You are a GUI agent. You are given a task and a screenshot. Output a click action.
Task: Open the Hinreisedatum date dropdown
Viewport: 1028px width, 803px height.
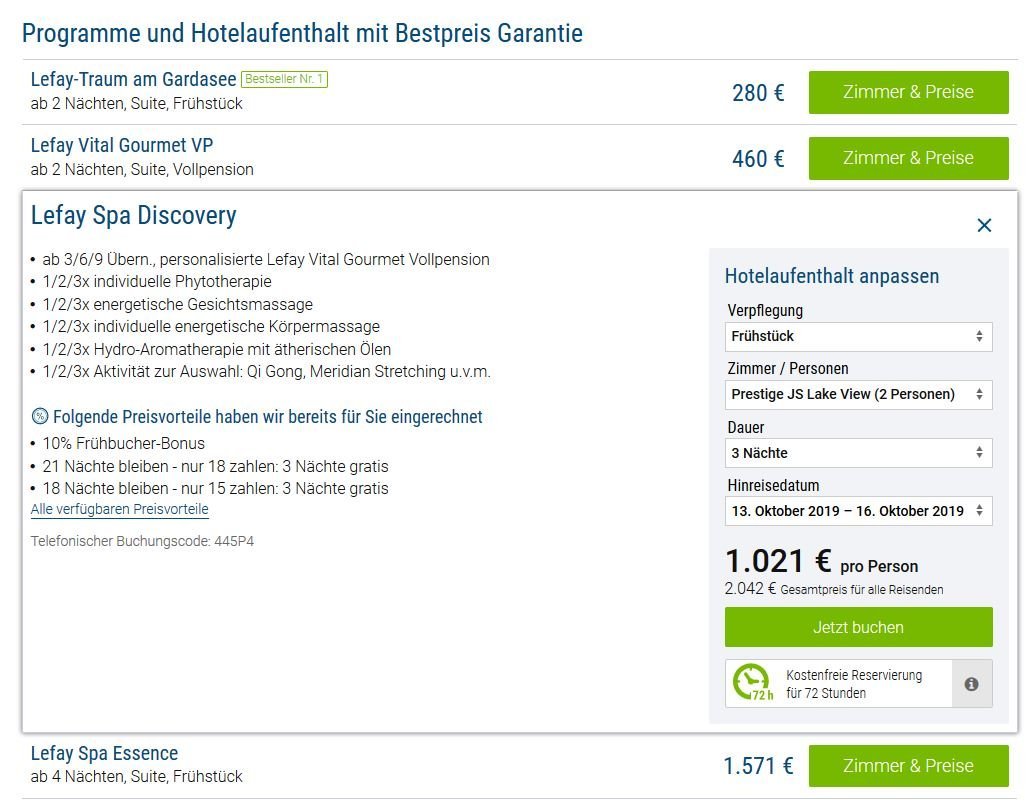[x=858, y=511]
